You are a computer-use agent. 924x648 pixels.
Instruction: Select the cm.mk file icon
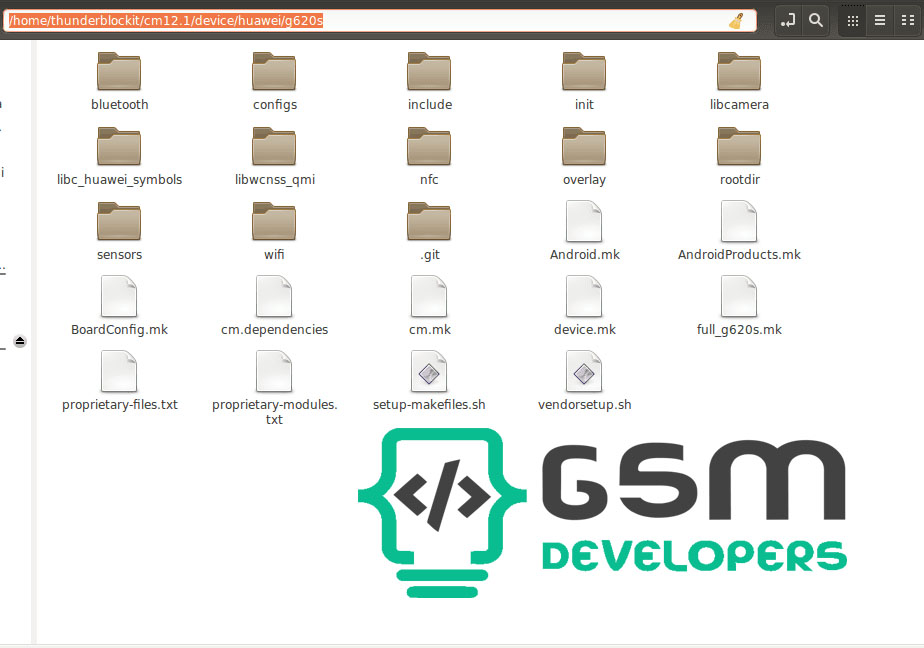(429, 296)
